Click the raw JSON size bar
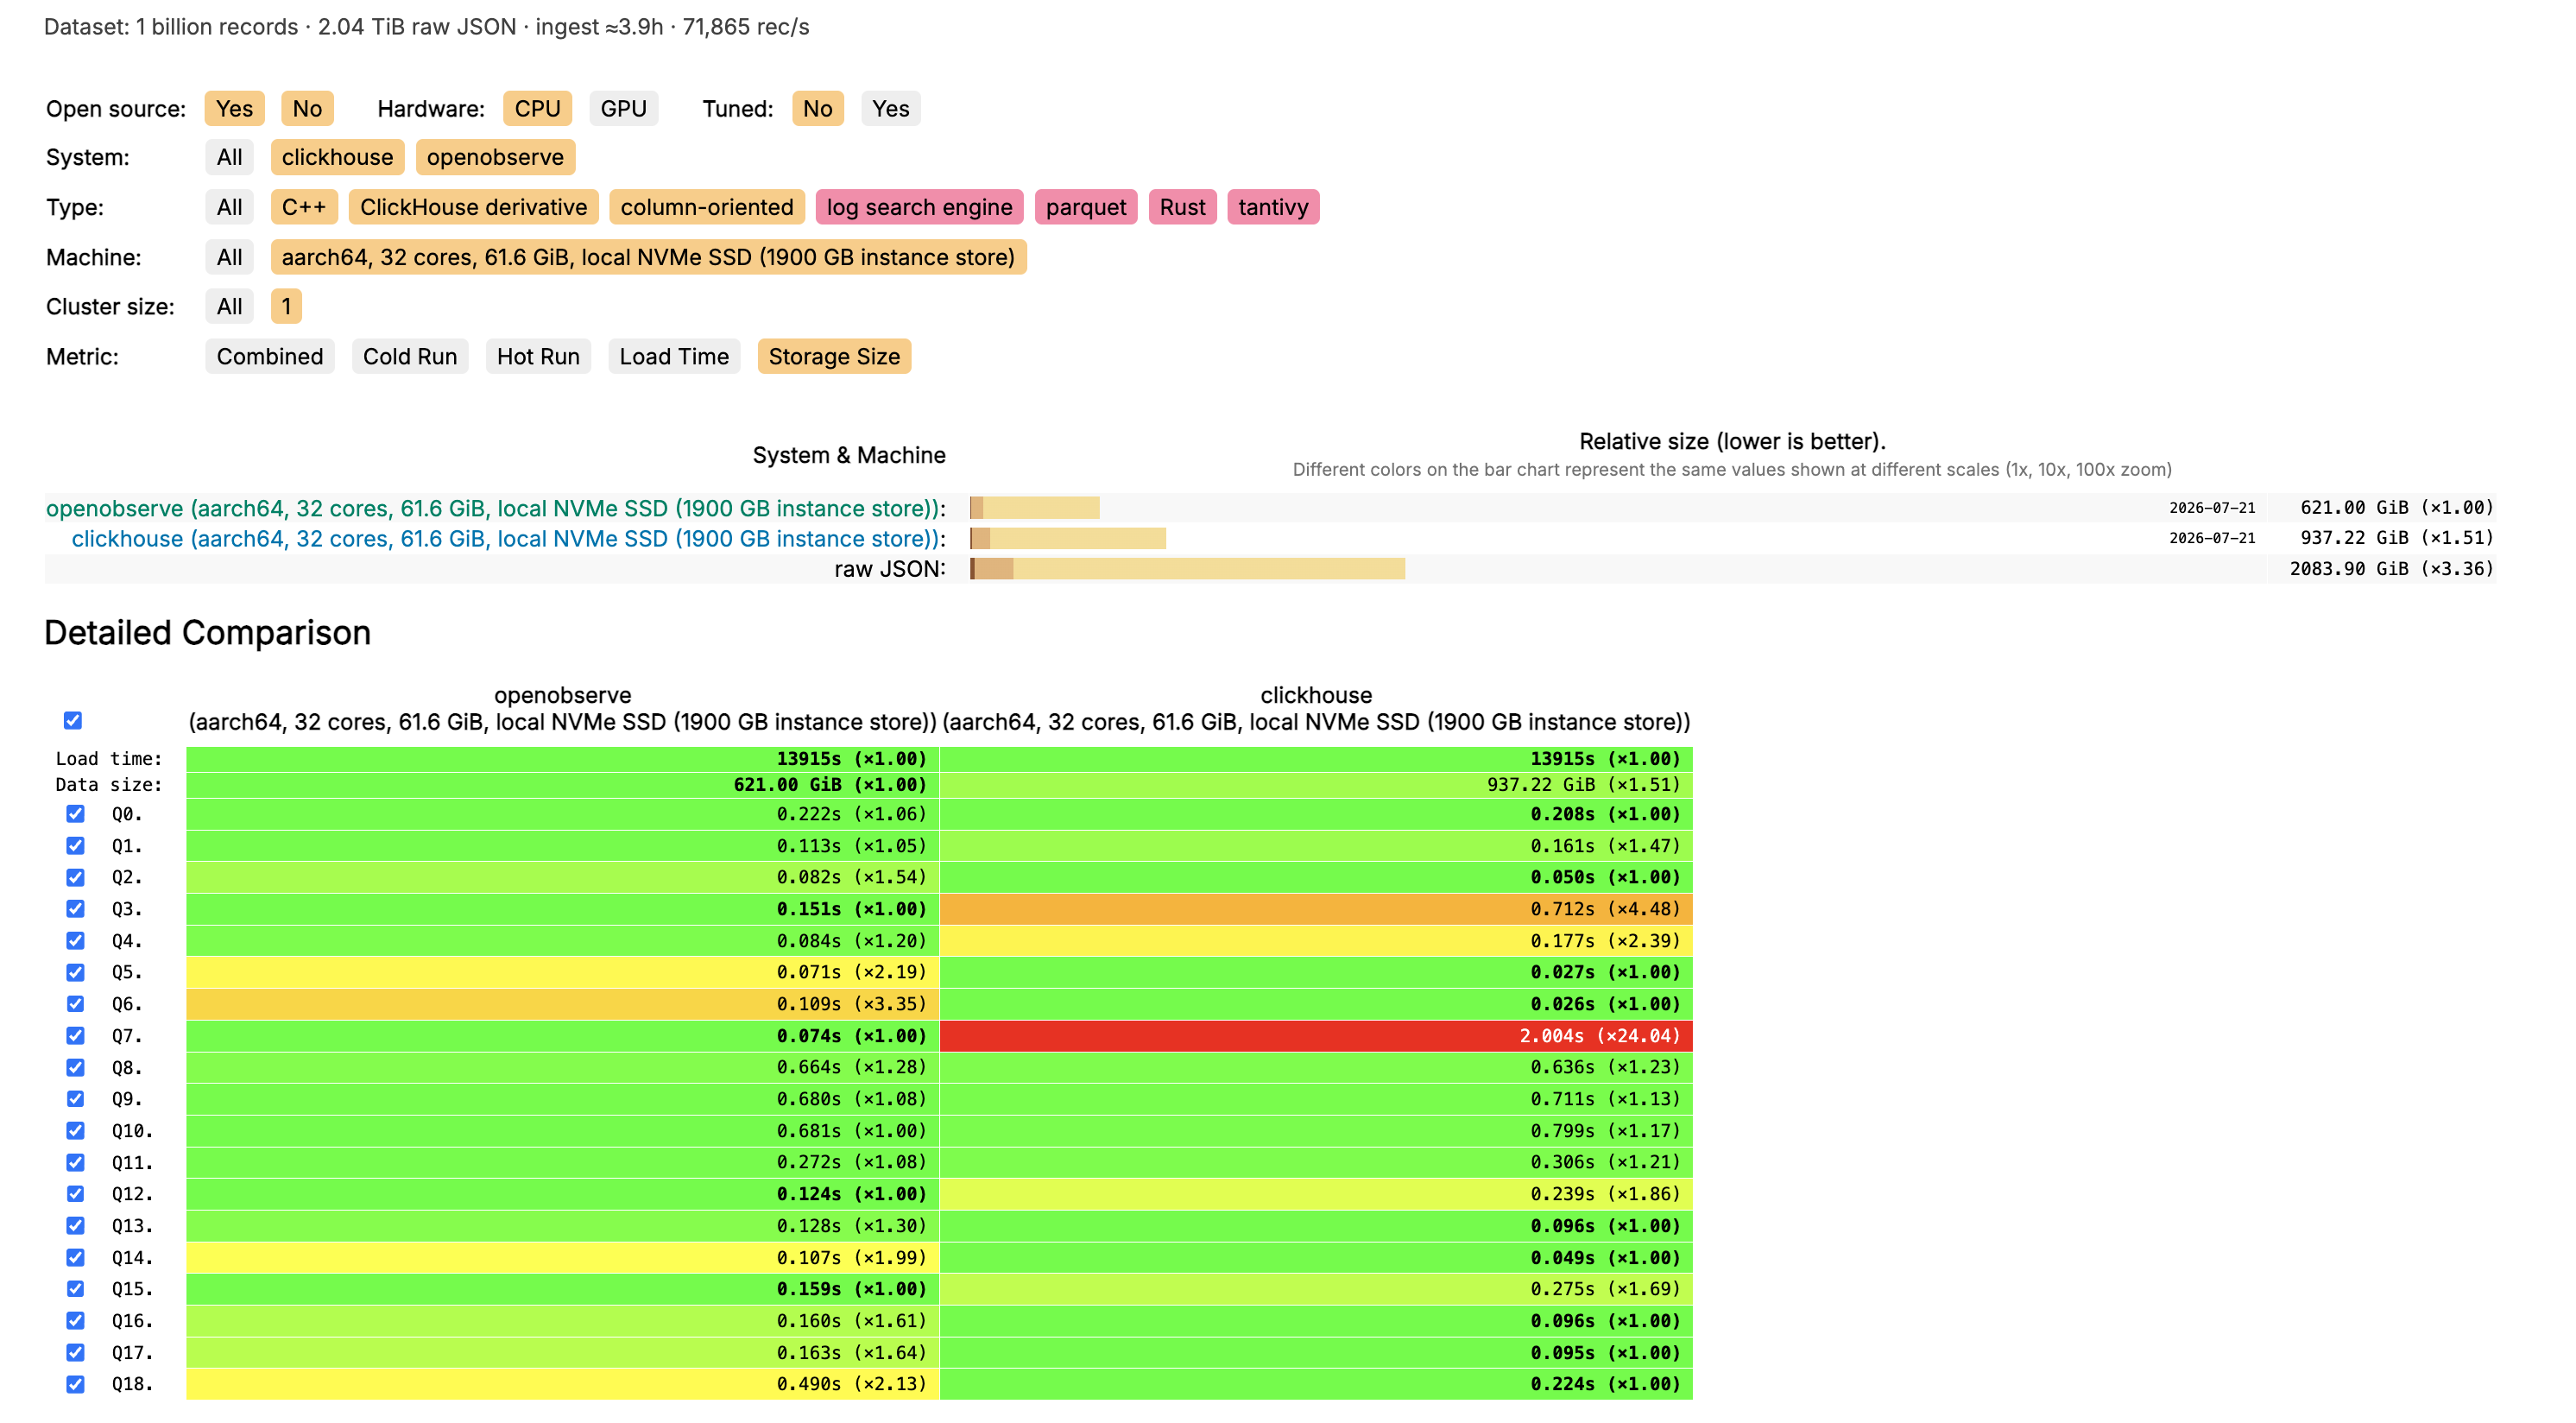The height and width of the screenshot is (1423, 2576). (x=1188, y=569)
